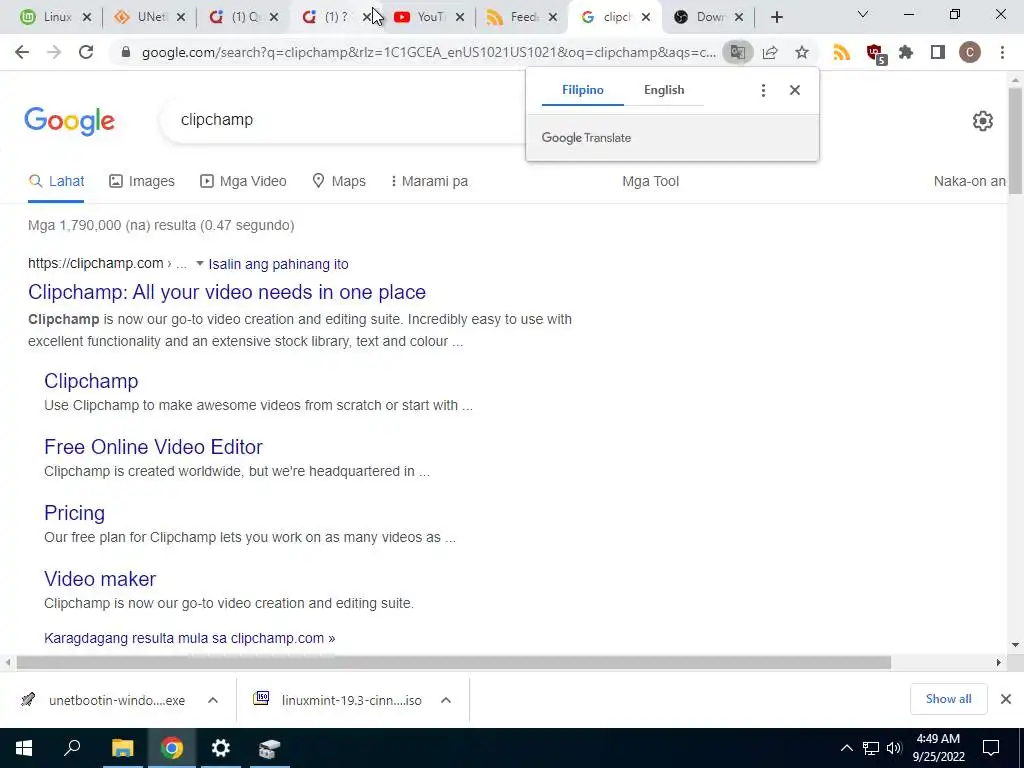This screenshot has width=1024, height=768.
Task: Click Isalin ang pahinang ito link
Action: click(x=278, y=264)
